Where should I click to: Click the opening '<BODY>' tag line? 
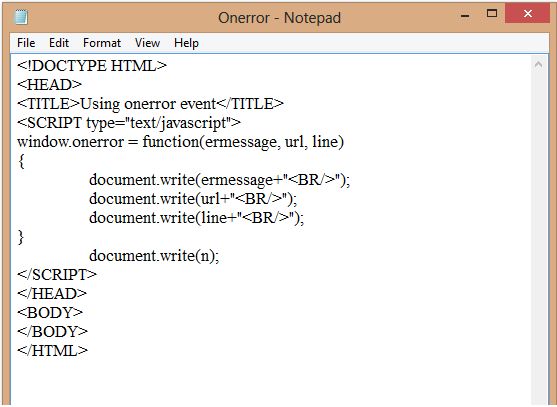tap(50, 313)
